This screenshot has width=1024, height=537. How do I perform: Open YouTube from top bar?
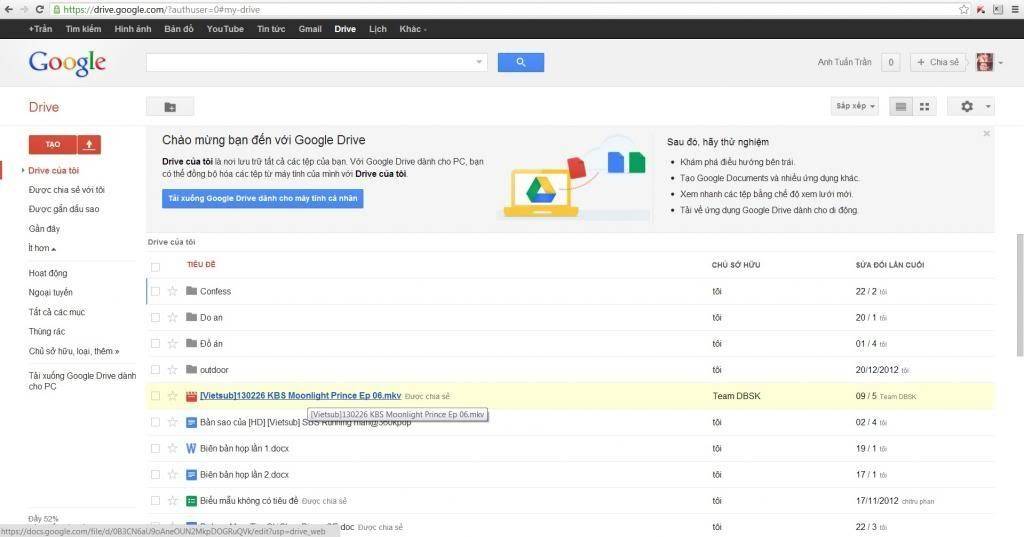[225, 29]
